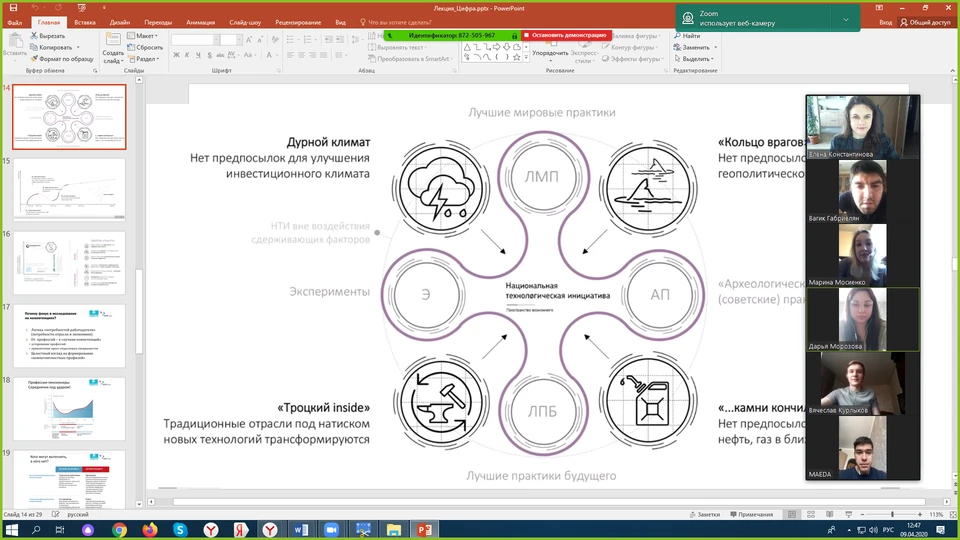Zoom in with the plus button
The height and width of the screenshot is (540, 960).
[920, 514]
